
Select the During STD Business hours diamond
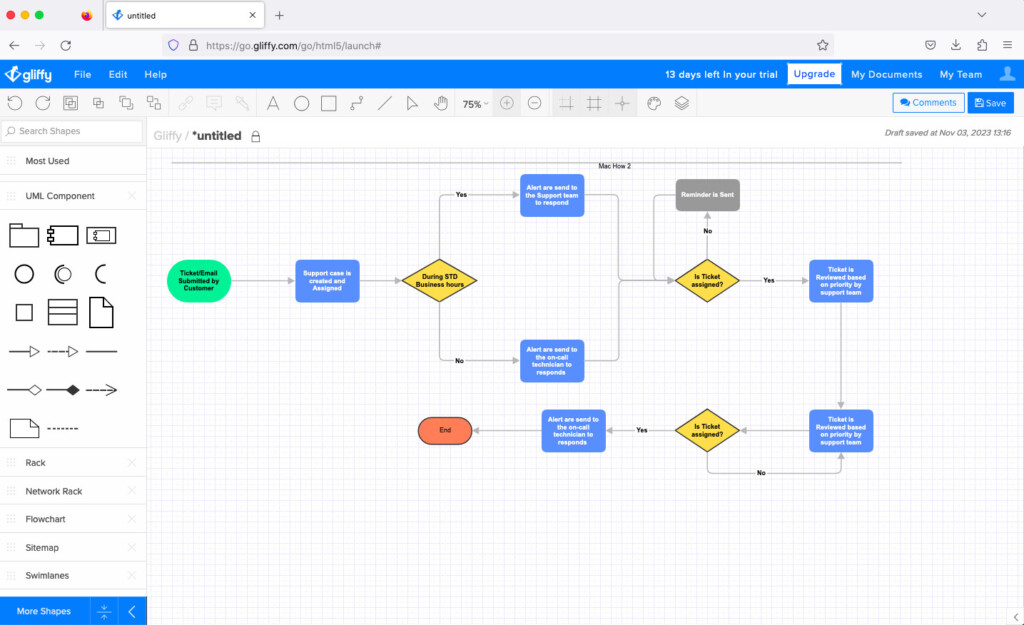click(440, 280)
